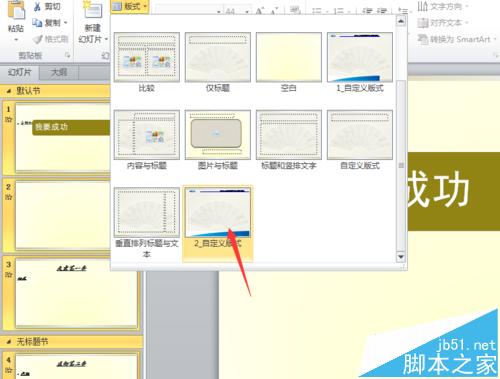Click the Text Direction (文字方向) icon

[422, 6]
